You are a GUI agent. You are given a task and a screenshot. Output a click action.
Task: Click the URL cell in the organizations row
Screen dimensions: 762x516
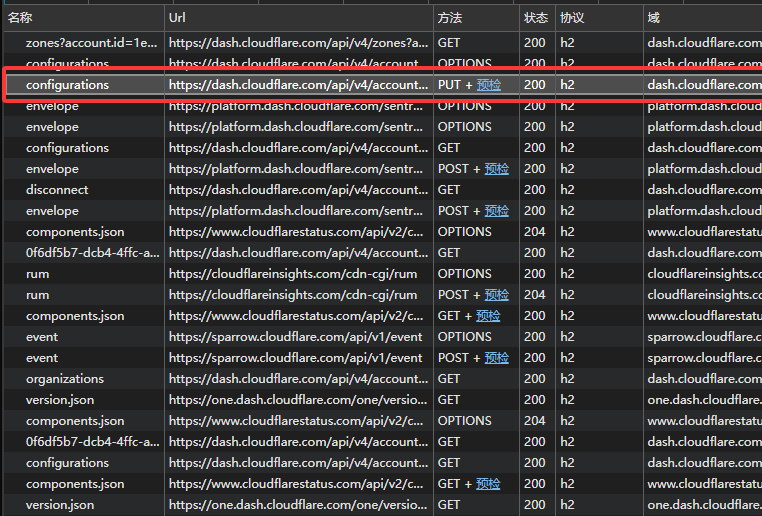click(298, 379)
